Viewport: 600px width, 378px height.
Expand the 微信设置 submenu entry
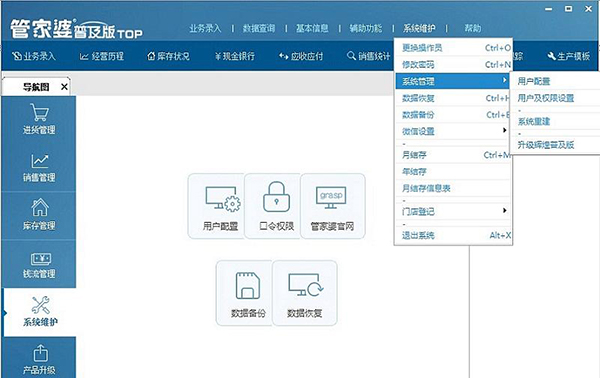(453, 131)
